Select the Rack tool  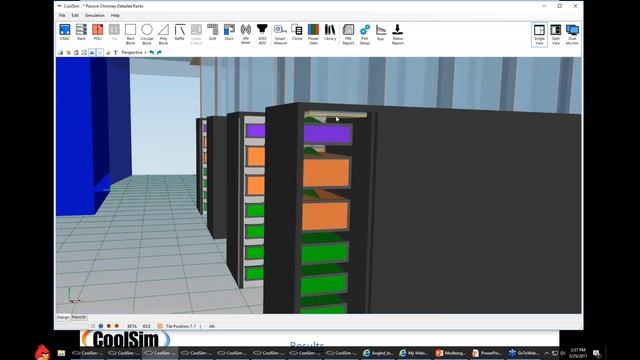click(x=81, y=32)
